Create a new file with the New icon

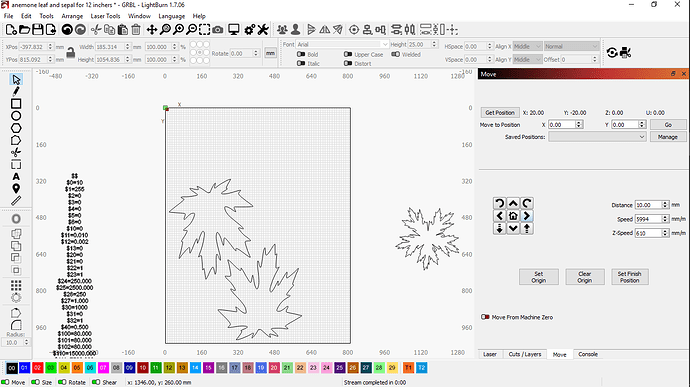click(x=11, y=29)
